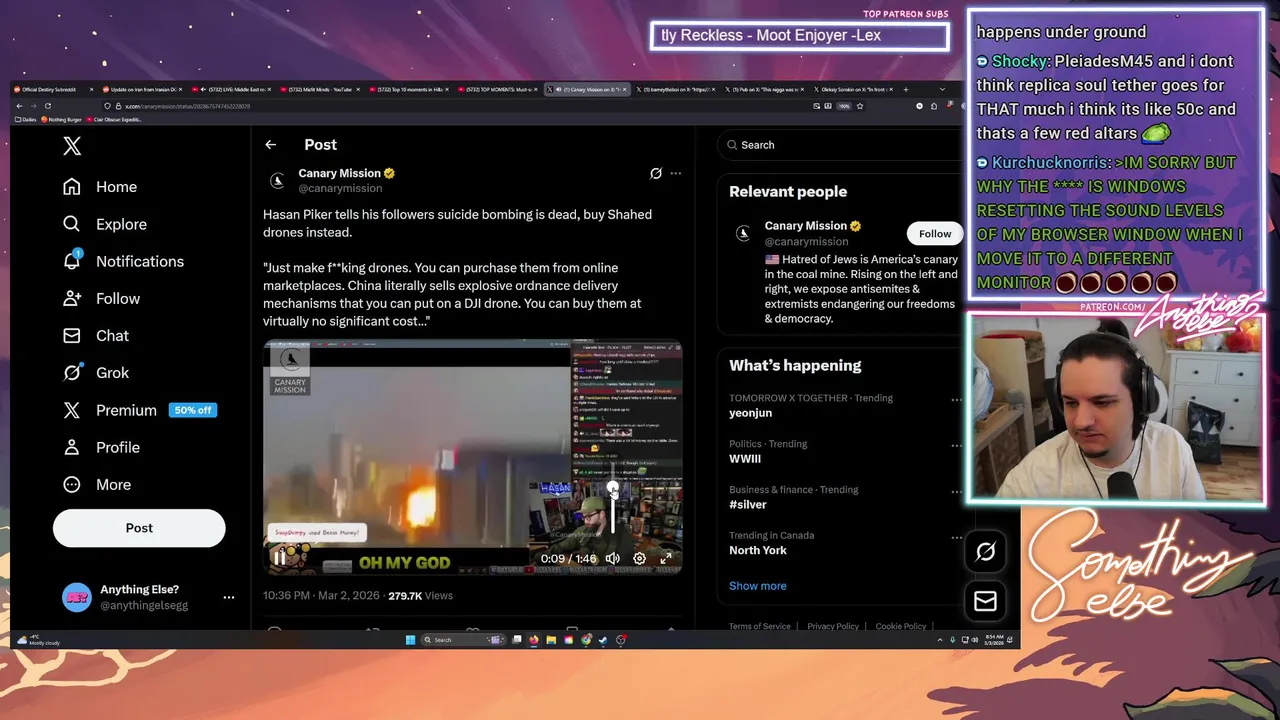The height and width of the screenshot is (720, 1280).
Task: Open the More menu in sidebar
Action: click(x=97, y=484)
